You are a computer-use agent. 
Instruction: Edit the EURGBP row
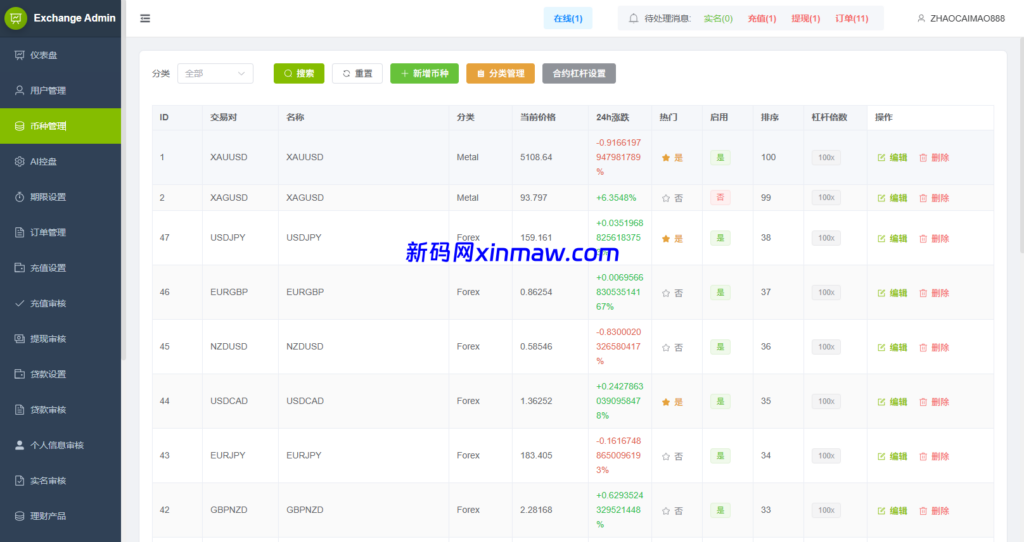892,293
